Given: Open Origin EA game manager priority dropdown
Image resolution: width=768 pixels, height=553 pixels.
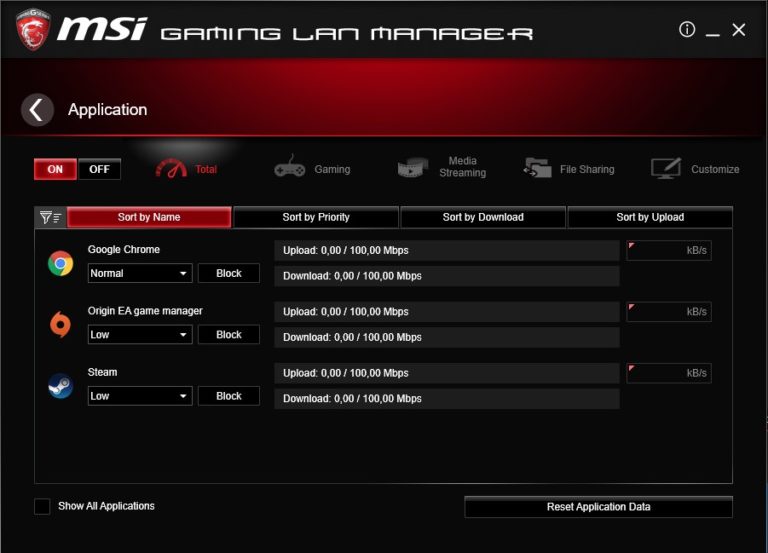Looking at the screenshot, I should click(140, 335).
